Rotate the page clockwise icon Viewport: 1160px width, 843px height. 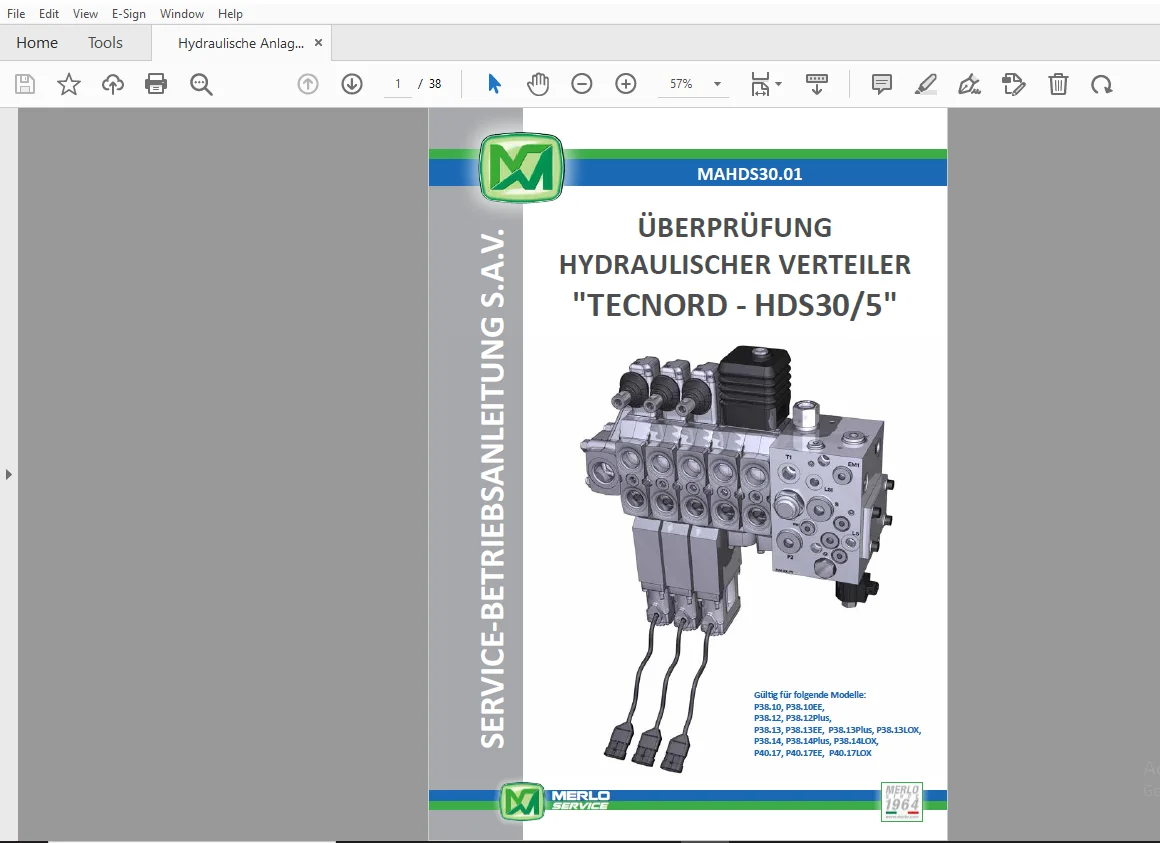(x=1102, y=84)
